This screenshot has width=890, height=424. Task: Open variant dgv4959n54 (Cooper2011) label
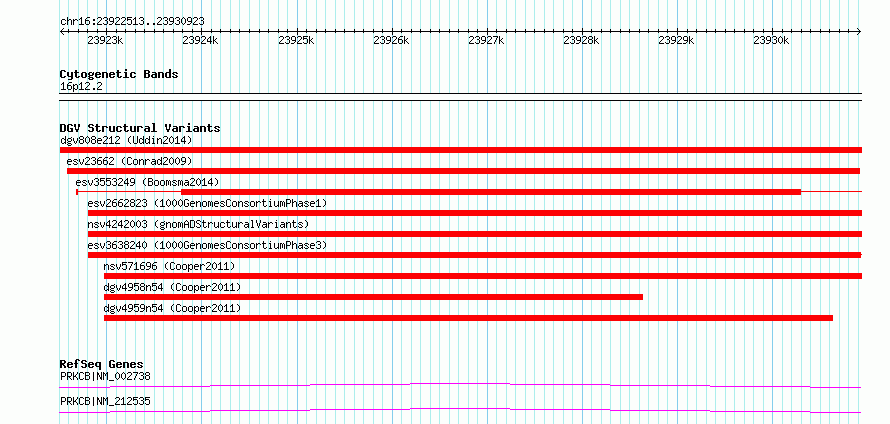point(172,308)
